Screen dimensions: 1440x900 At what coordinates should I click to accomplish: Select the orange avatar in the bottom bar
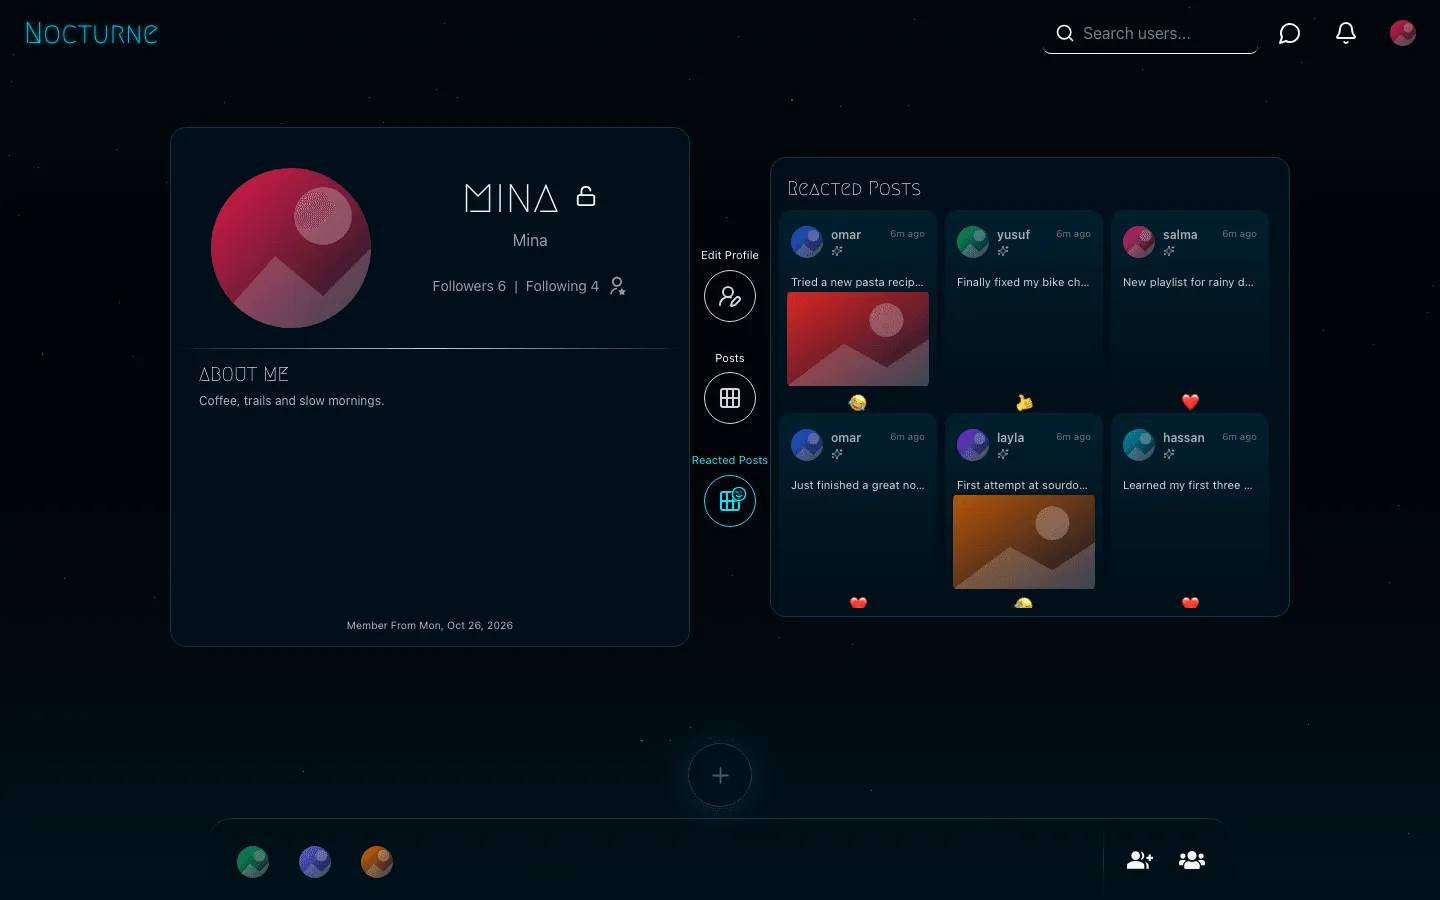[x=377, y=861]
